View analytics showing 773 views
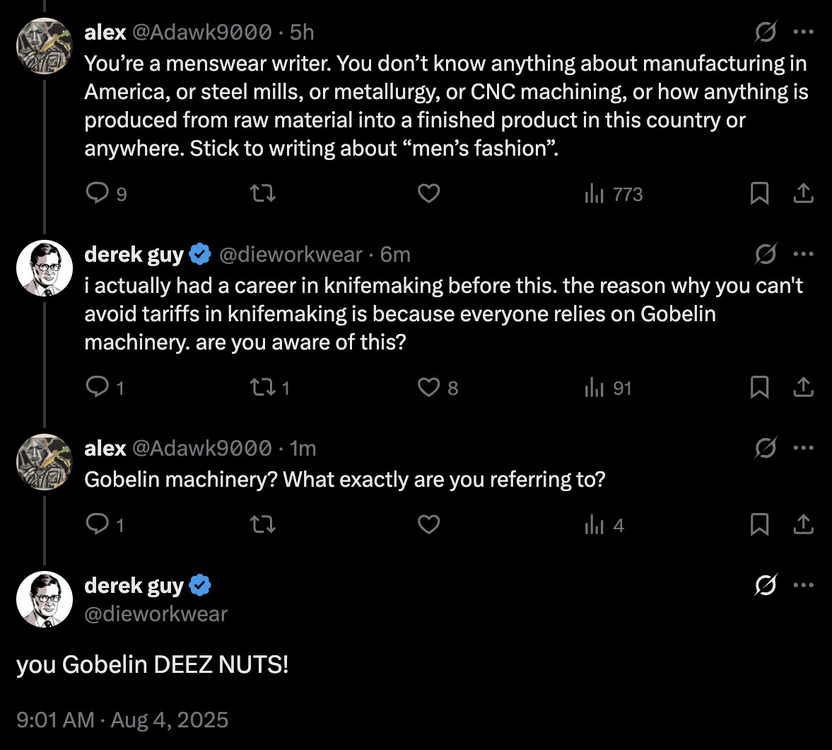Screen dimensions: 832x750 click(613, 194)
